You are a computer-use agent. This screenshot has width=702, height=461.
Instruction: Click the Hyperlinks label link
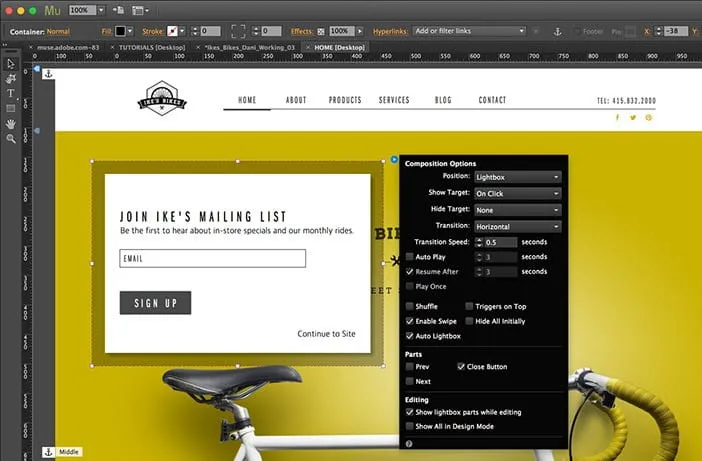[390, 31]
